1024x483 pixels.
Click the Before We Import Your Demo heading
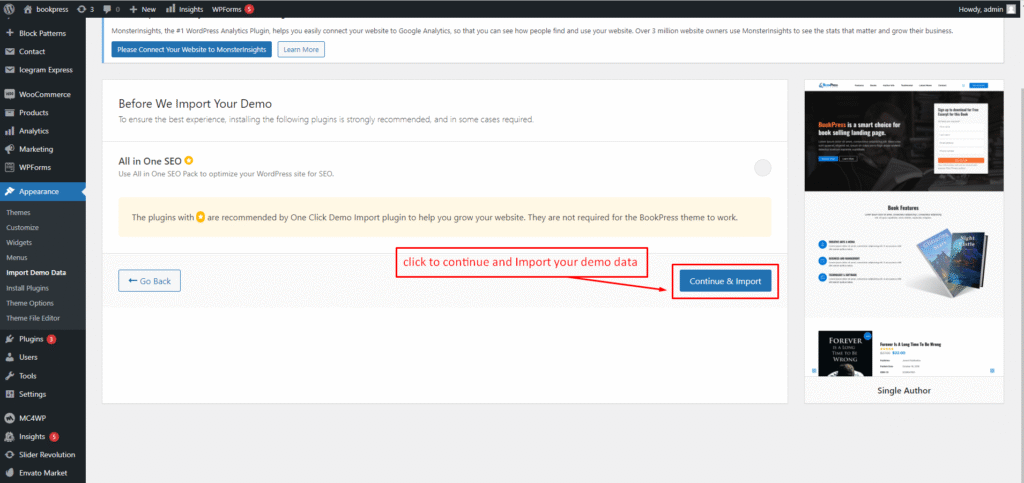click(x=195, y=104)
